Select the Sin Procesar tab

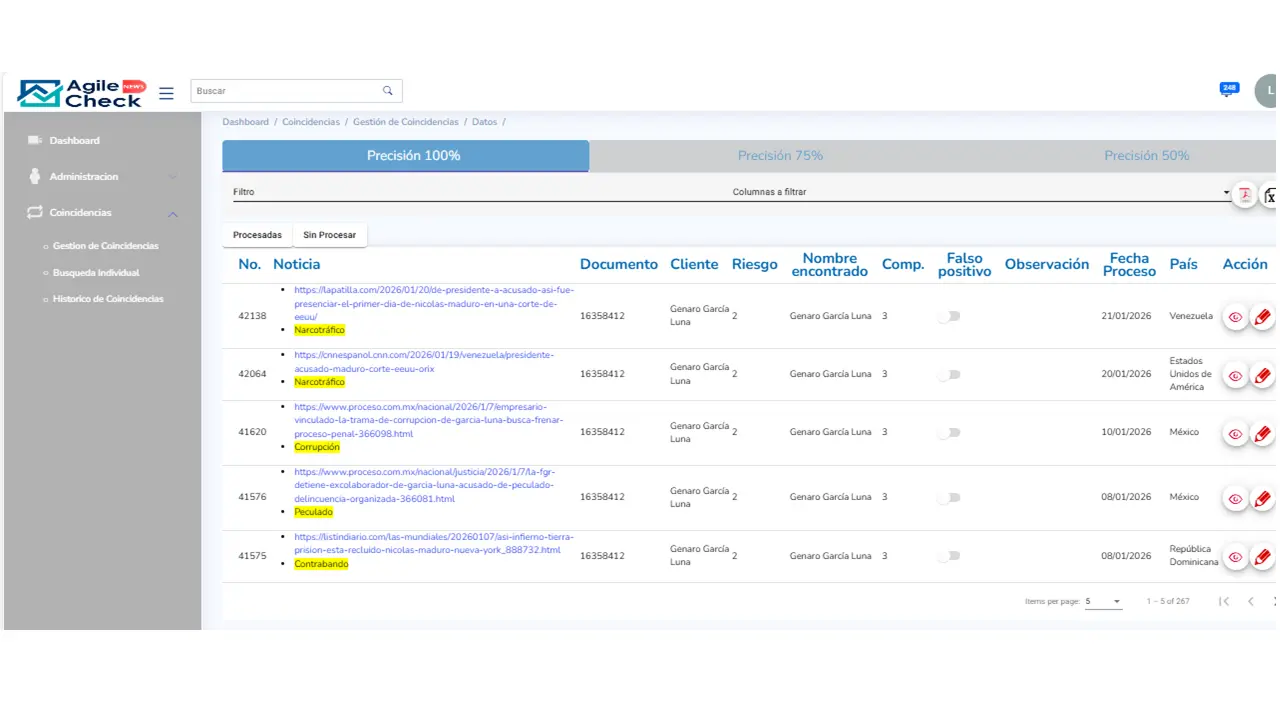330,235
